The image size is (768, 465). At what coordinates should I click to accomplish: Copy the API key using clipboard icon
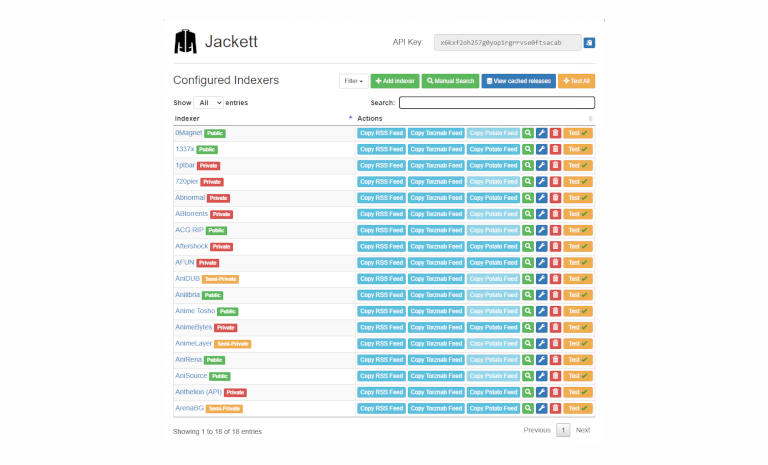589,43
